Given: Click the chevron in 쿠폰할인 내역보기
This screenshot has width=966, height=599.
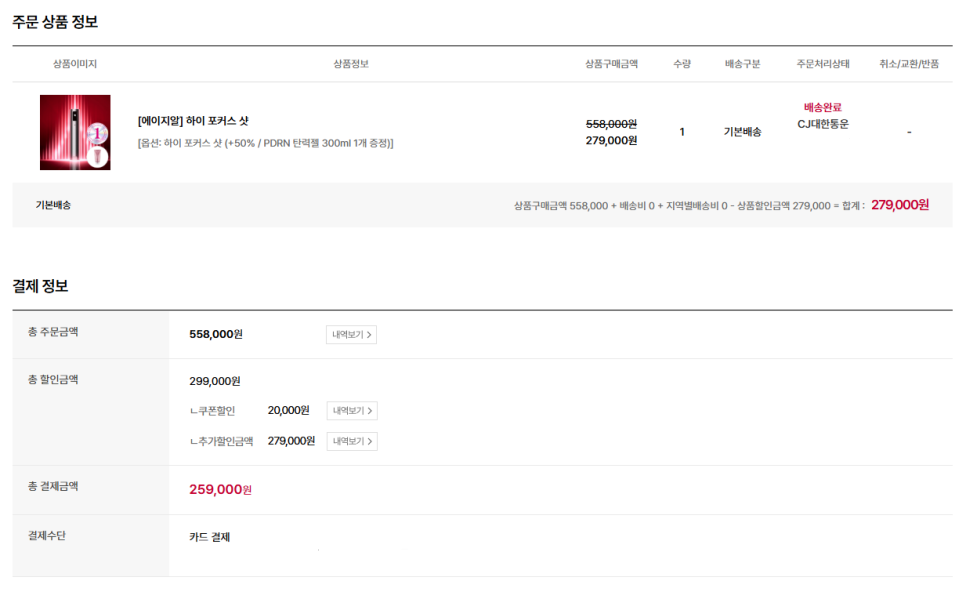Looking at the screenshot, I should (x=370, y=410).
